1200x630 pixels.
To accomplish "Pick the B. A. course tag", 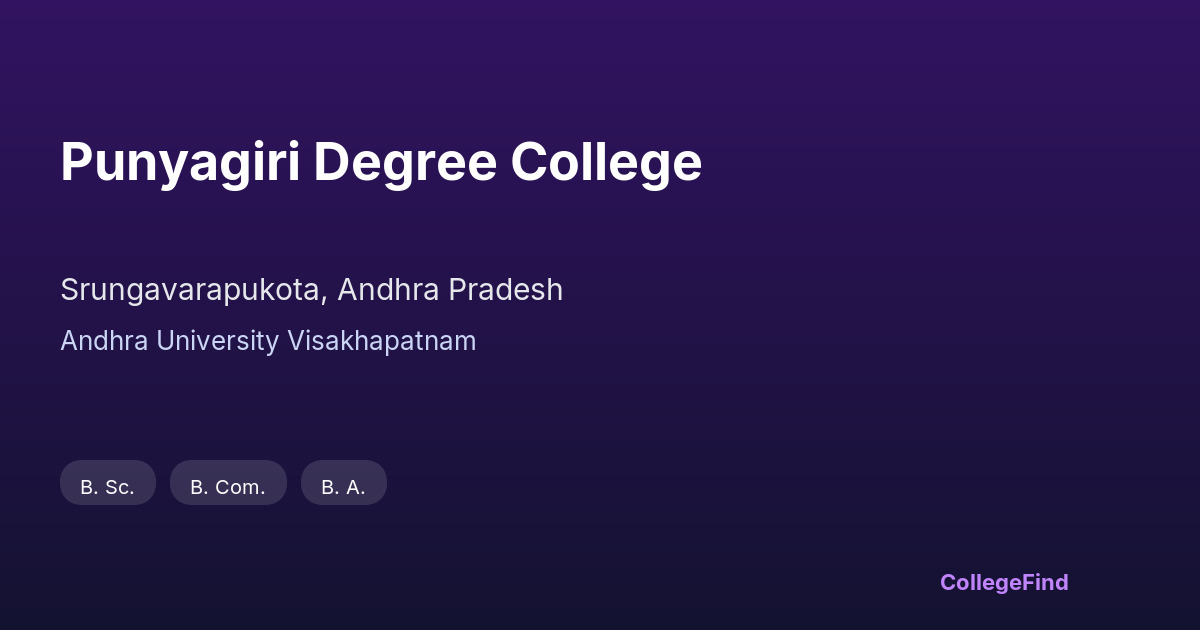I will point(343,485).
